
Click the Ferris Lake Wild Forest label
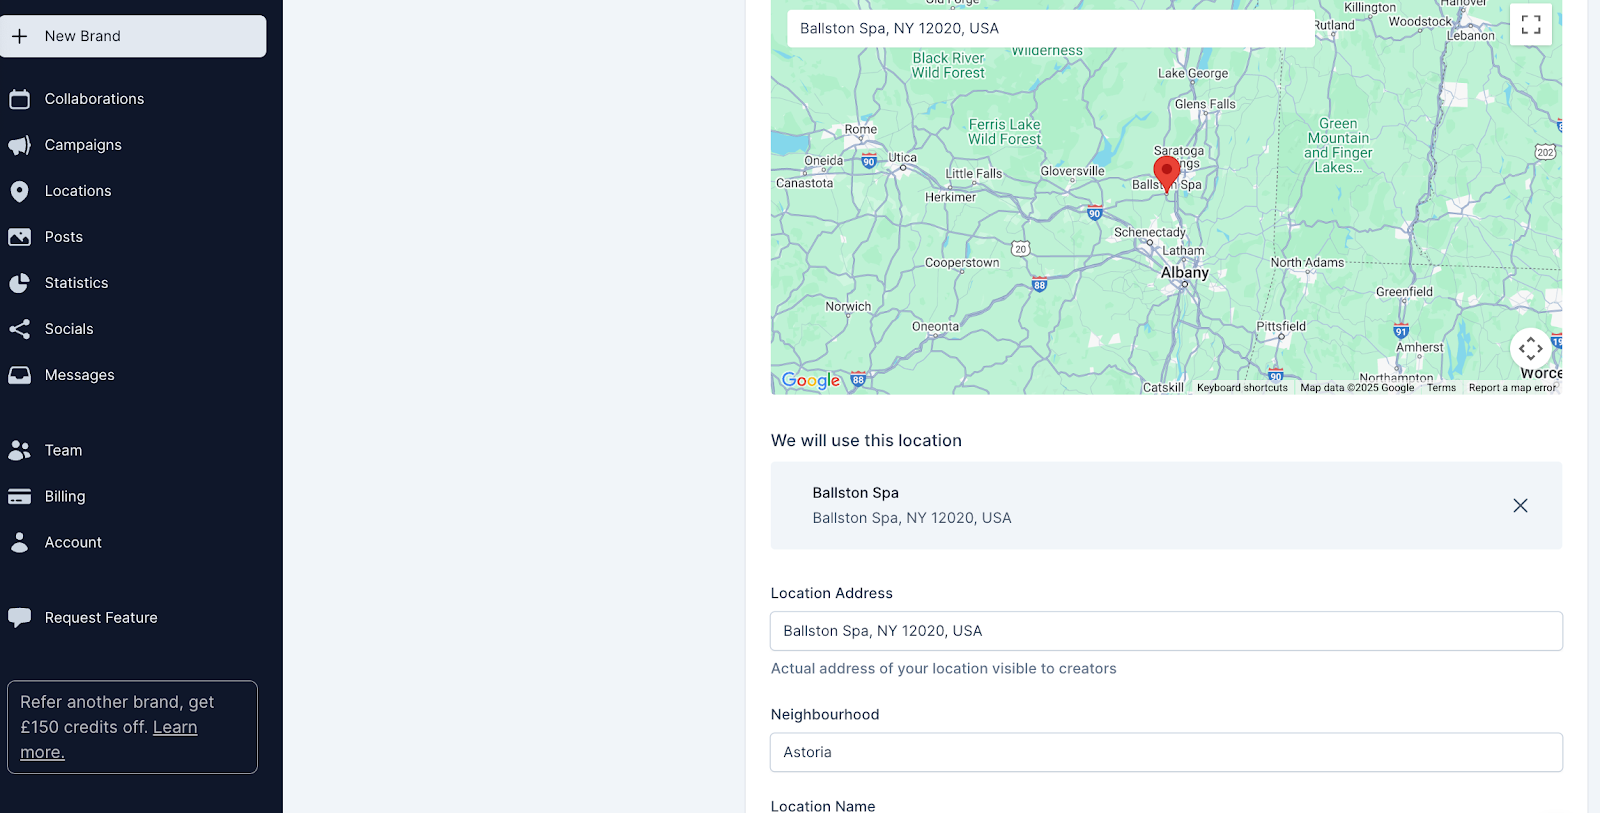(1004, 132)
